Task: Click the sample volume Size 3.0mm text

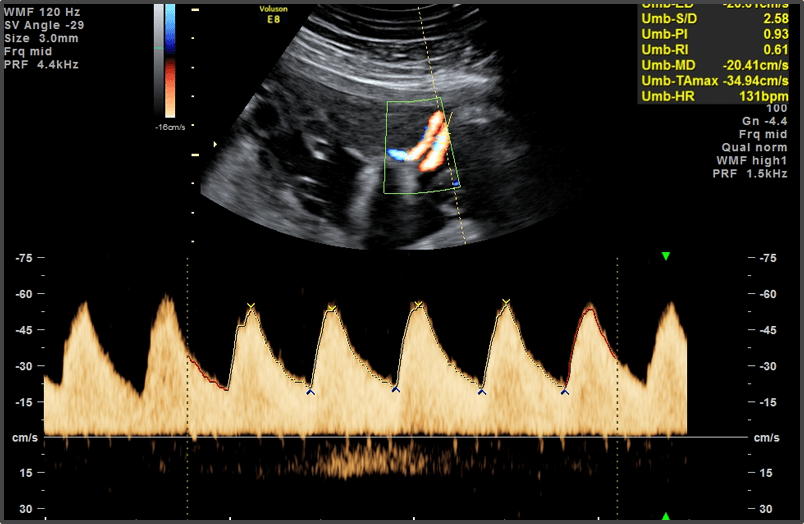Action: [41, 38]
